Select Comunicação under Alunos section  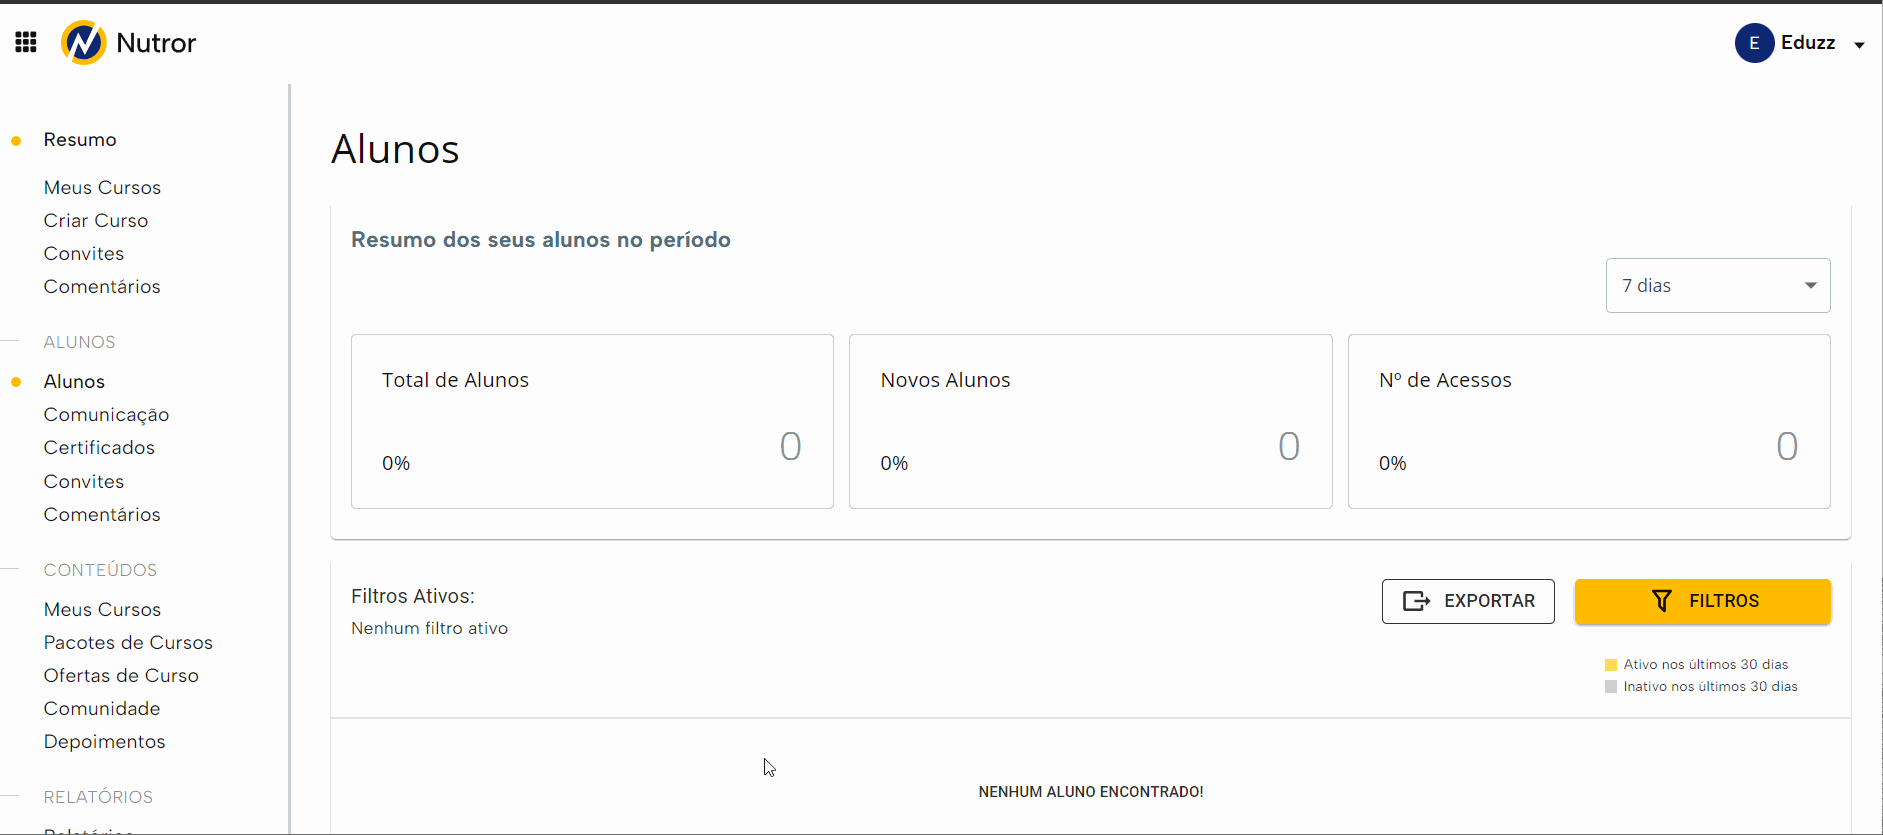[x=106, y=415]
